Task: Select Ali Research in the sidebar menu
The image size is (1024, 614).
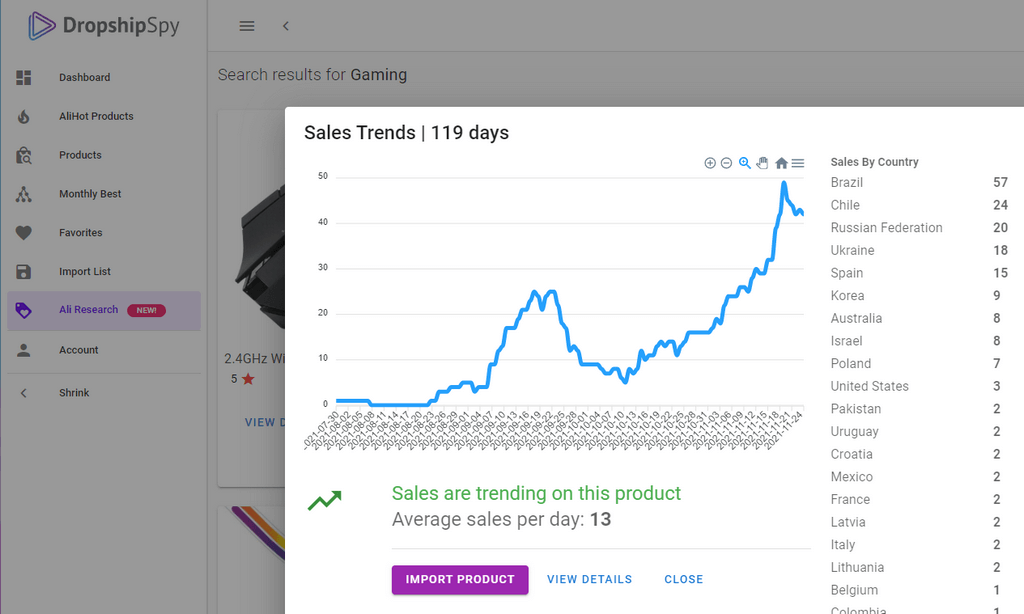Action: tap(90, 311)
